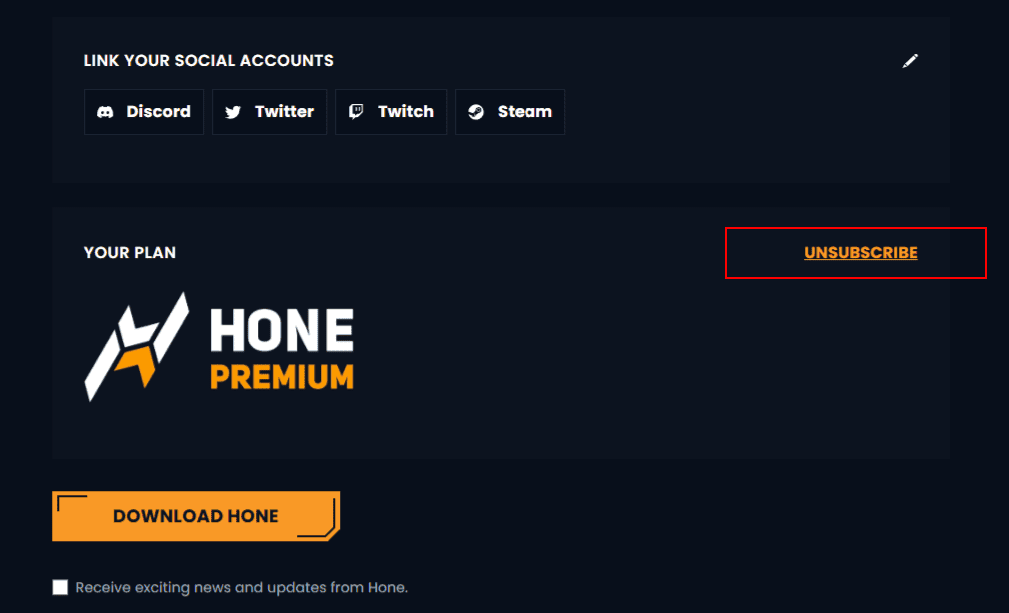
Task: Click the Twitch logo icon
Action: click(x=356, y=112)
